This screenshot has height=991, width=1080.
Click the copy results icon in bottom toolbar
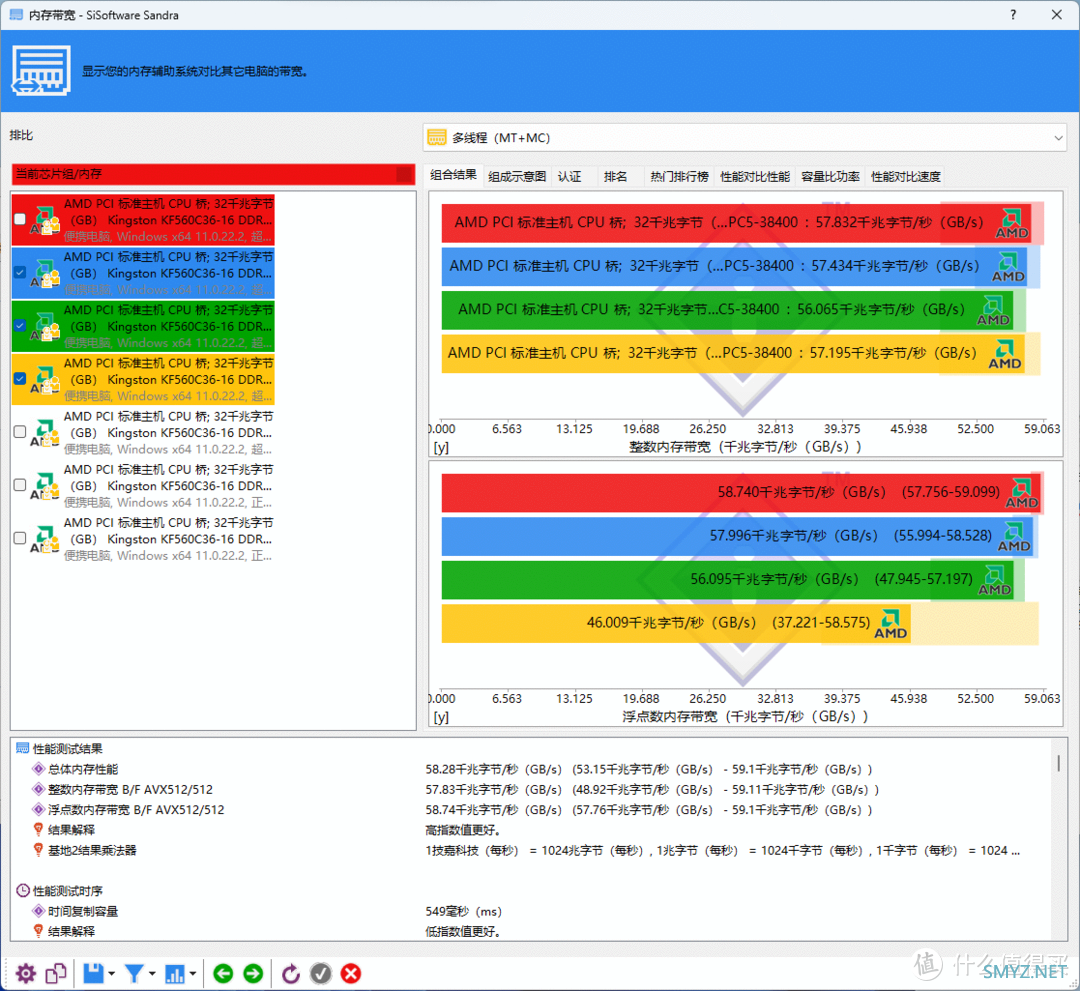tap(56, 973)
